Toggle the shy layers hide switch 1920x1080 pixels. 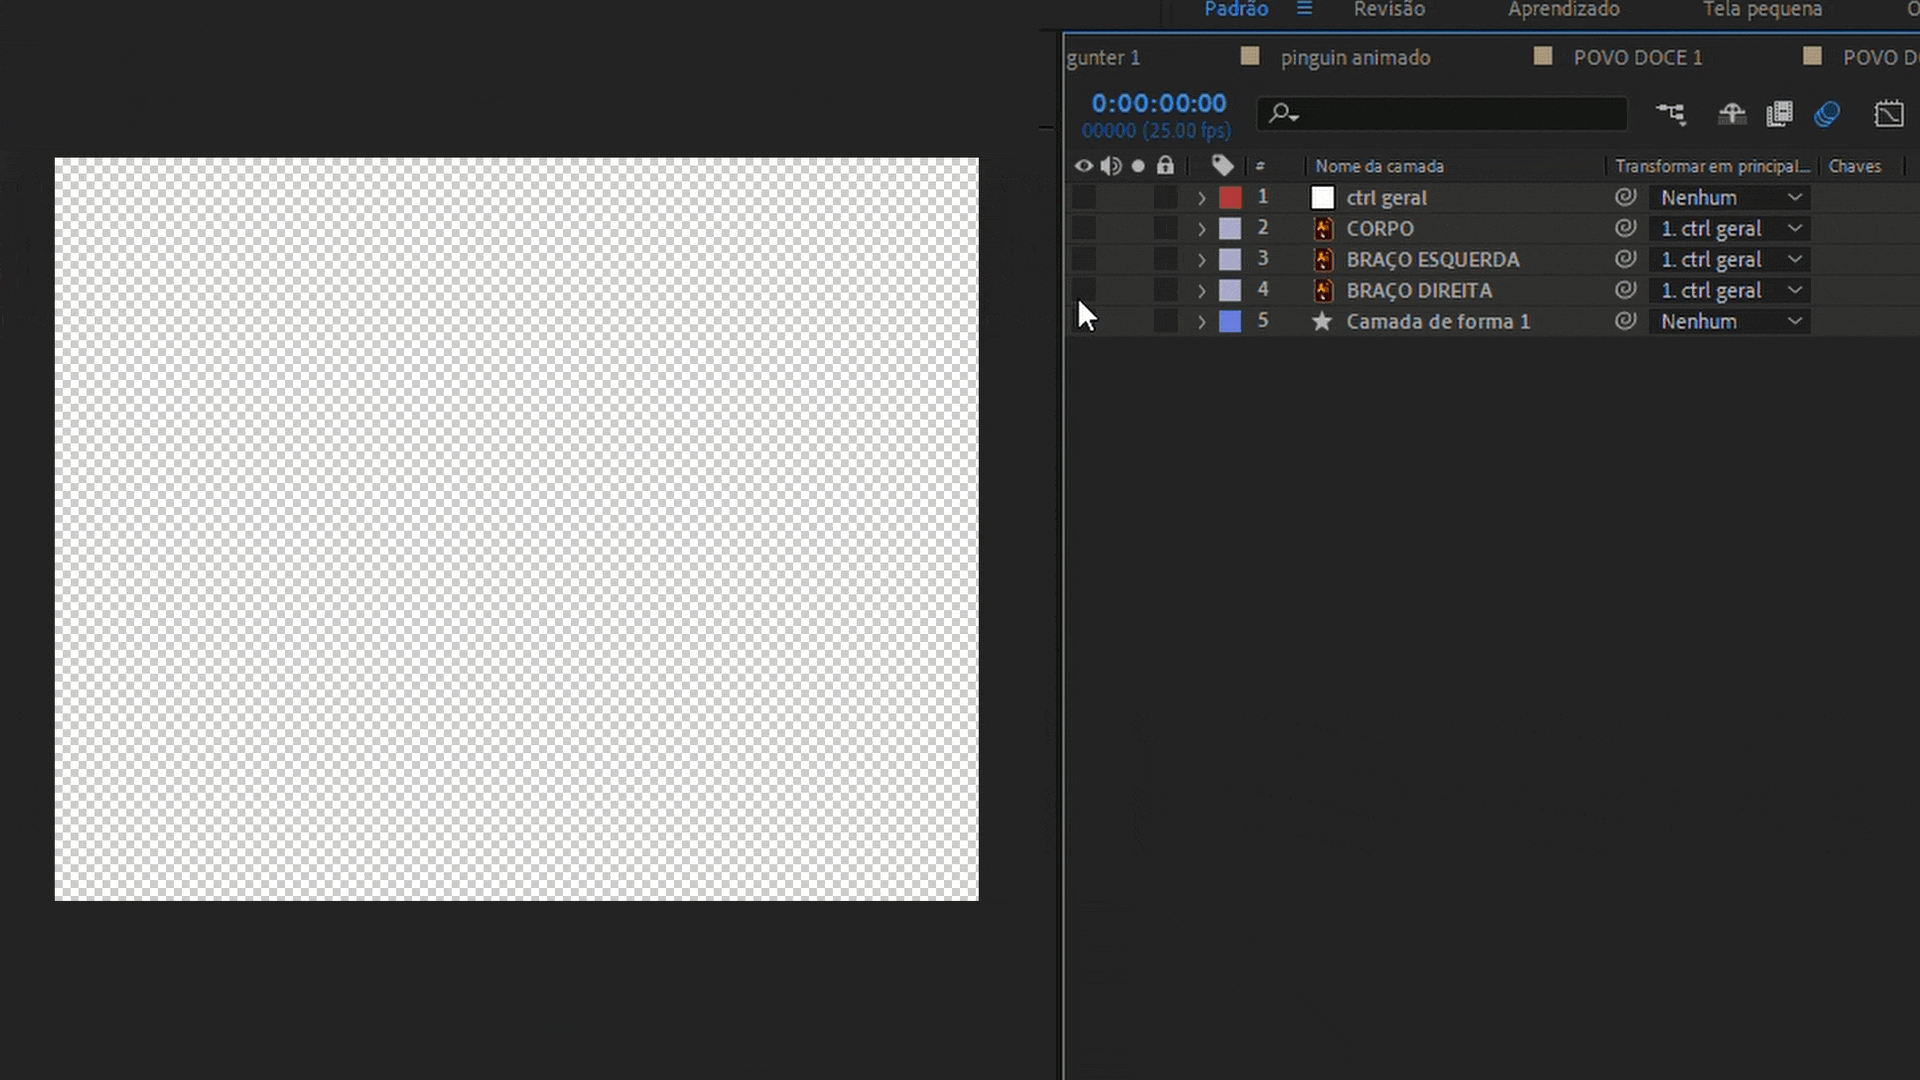(x=1732, y=114)
